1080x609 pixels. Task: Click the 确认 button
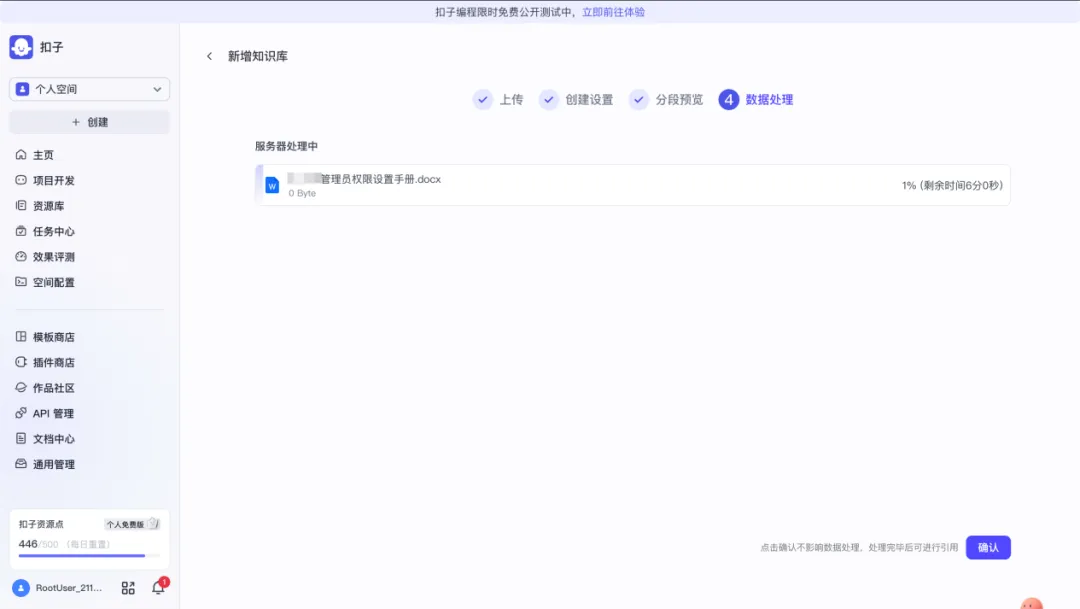[x=988, y=548]
